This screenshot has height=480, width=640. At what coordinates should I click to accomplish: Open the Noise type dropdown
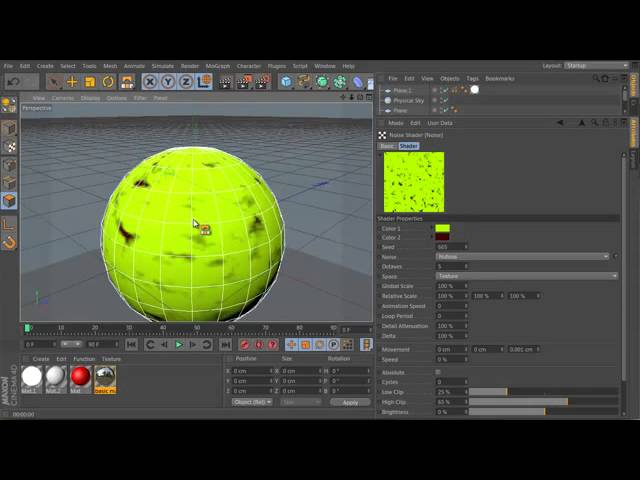point(522,257)
